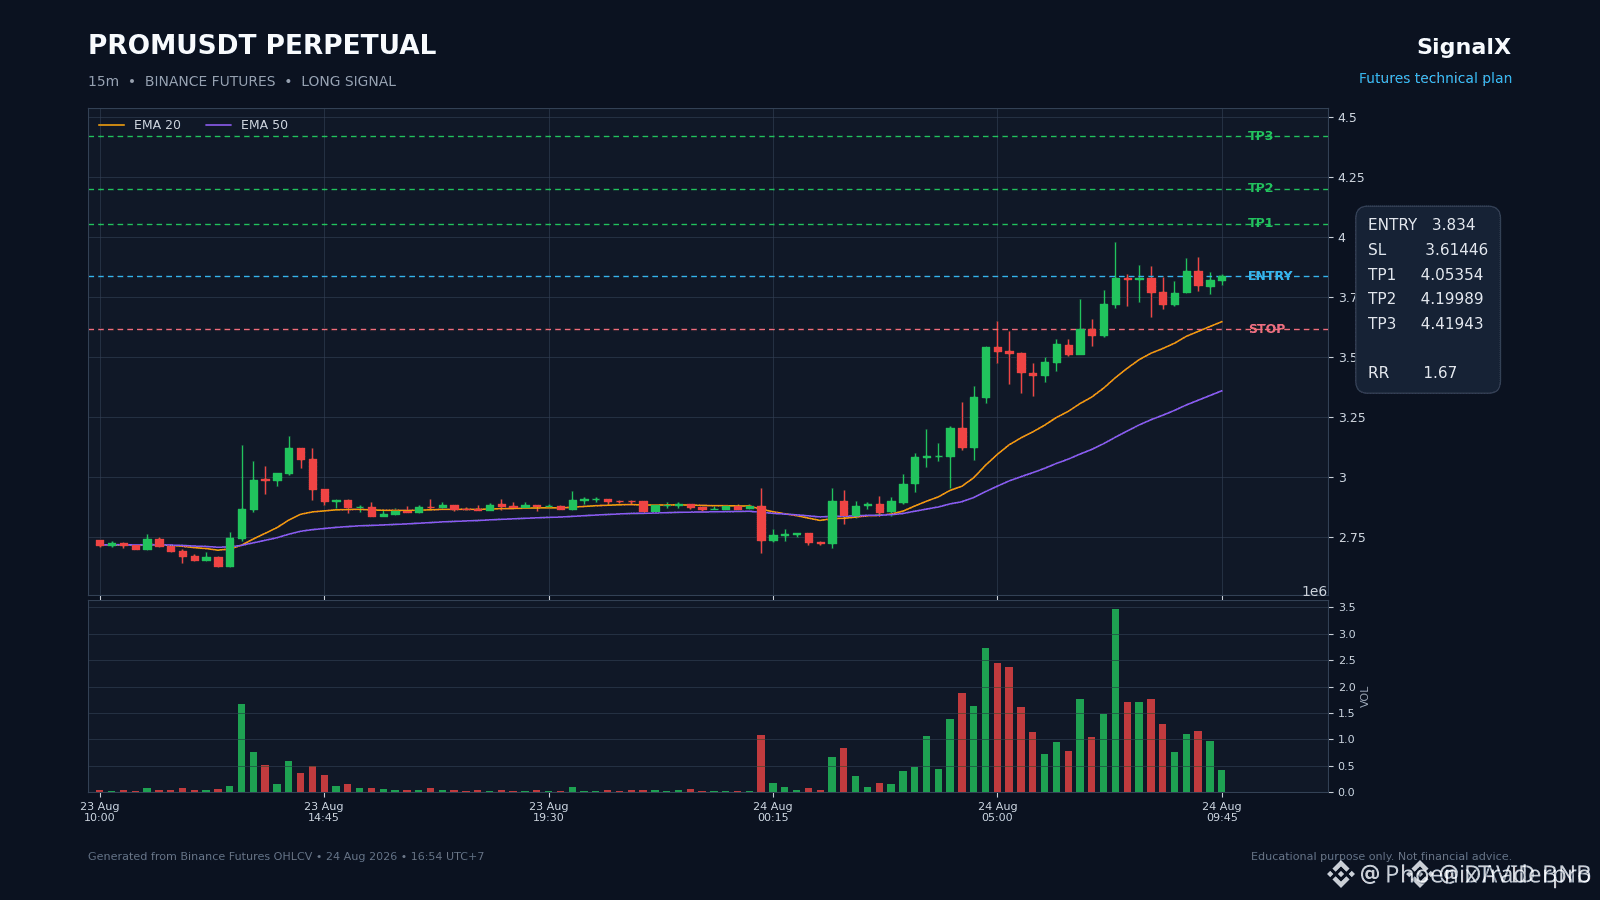
Task: Click the 3.25 price axis label
Action: [x=1351, y=418]
